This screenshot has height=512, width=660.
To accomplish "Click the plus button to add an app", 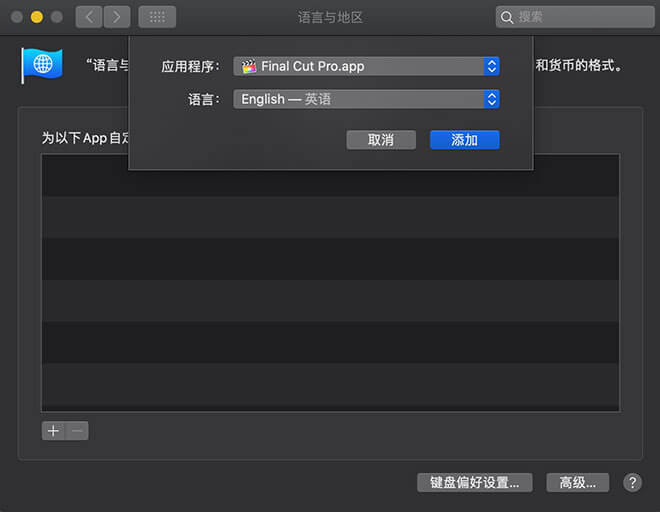I will [53, 431].
